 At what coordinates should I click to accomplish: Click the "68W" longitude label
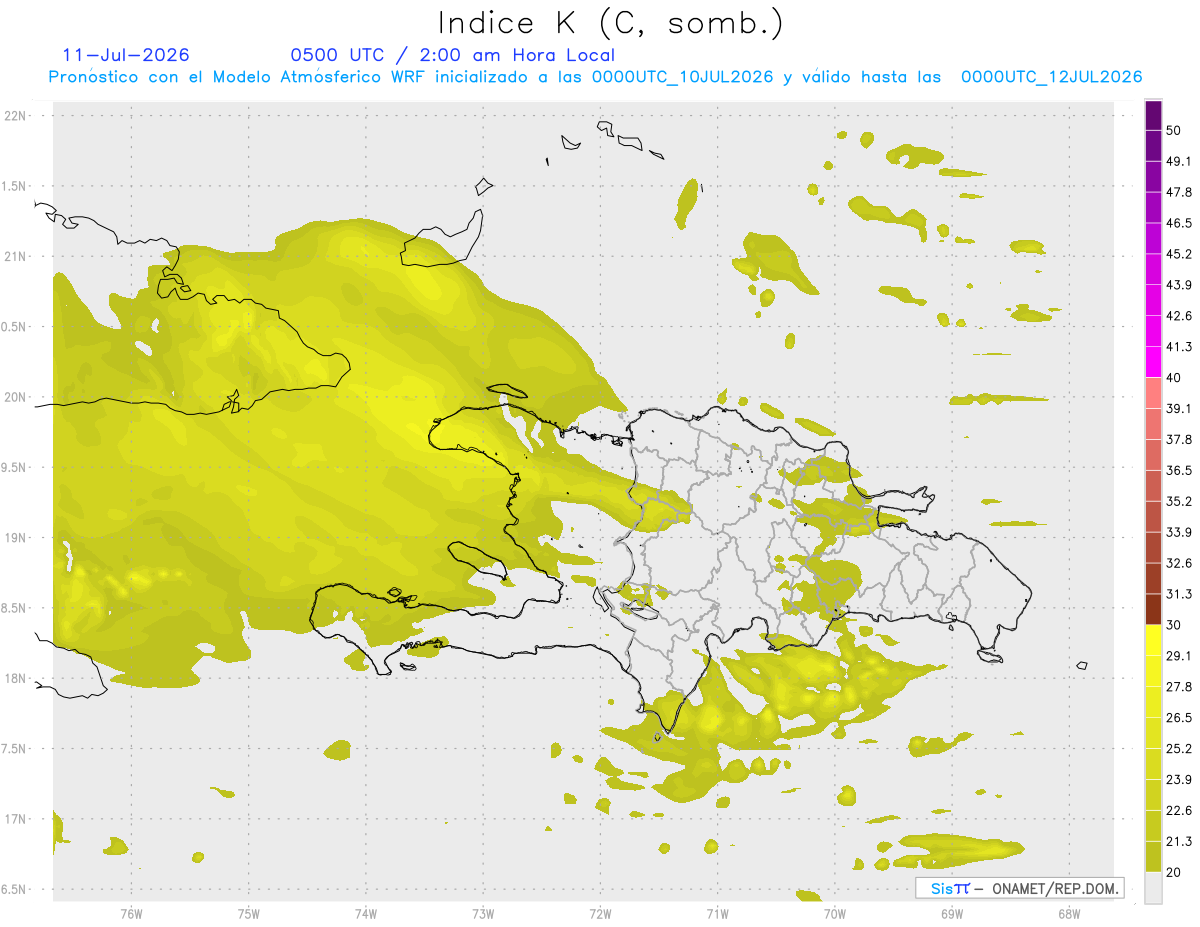pyautogui.click(x=1069, y=913)
